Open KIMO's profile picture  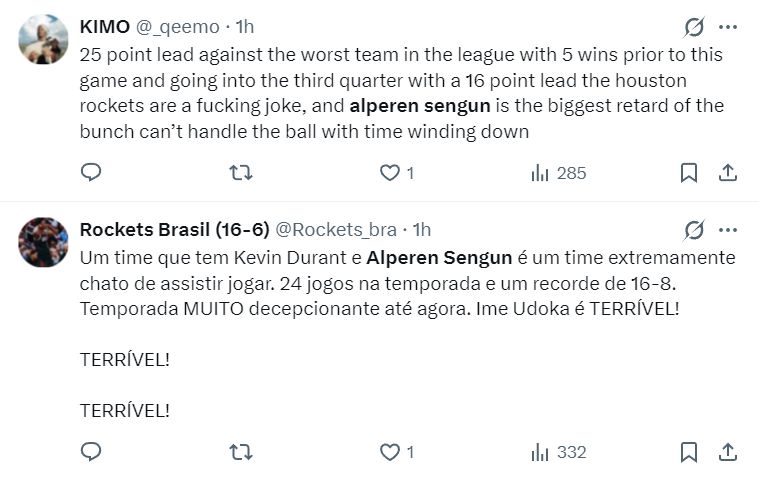(44, 39)
